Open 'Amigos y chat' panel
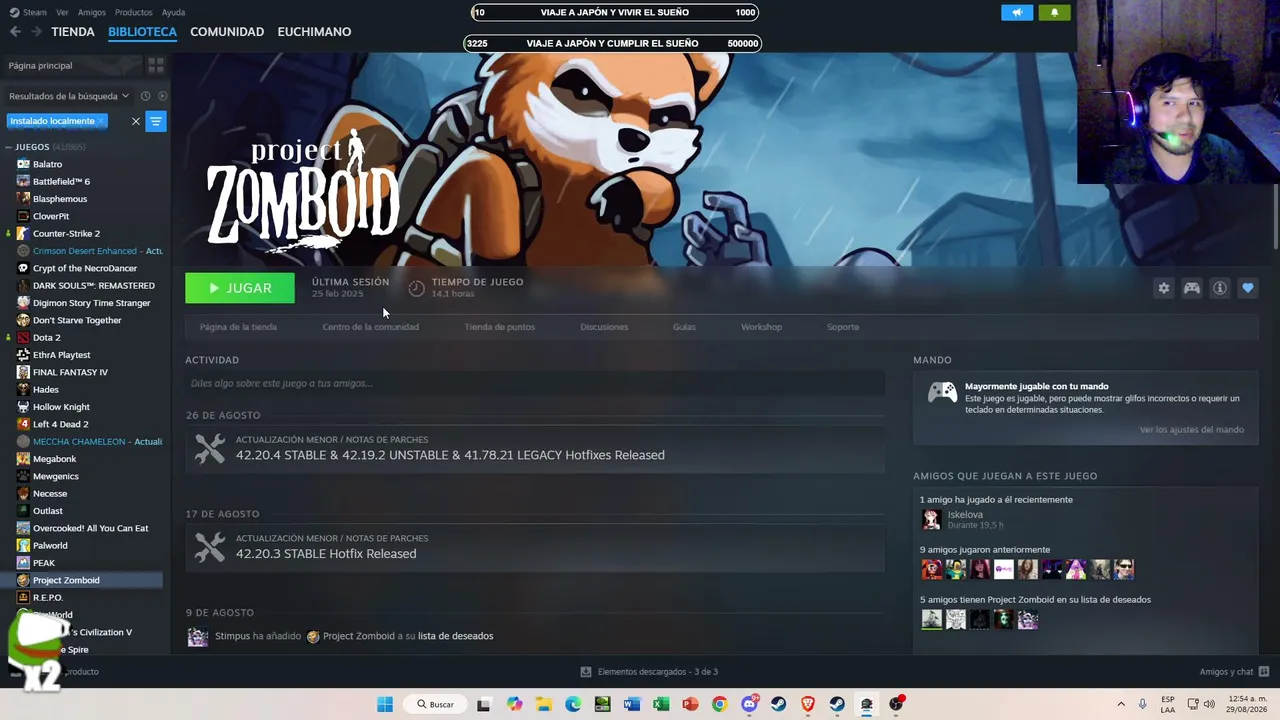1280x720 pixels. tap(1234, 672)
